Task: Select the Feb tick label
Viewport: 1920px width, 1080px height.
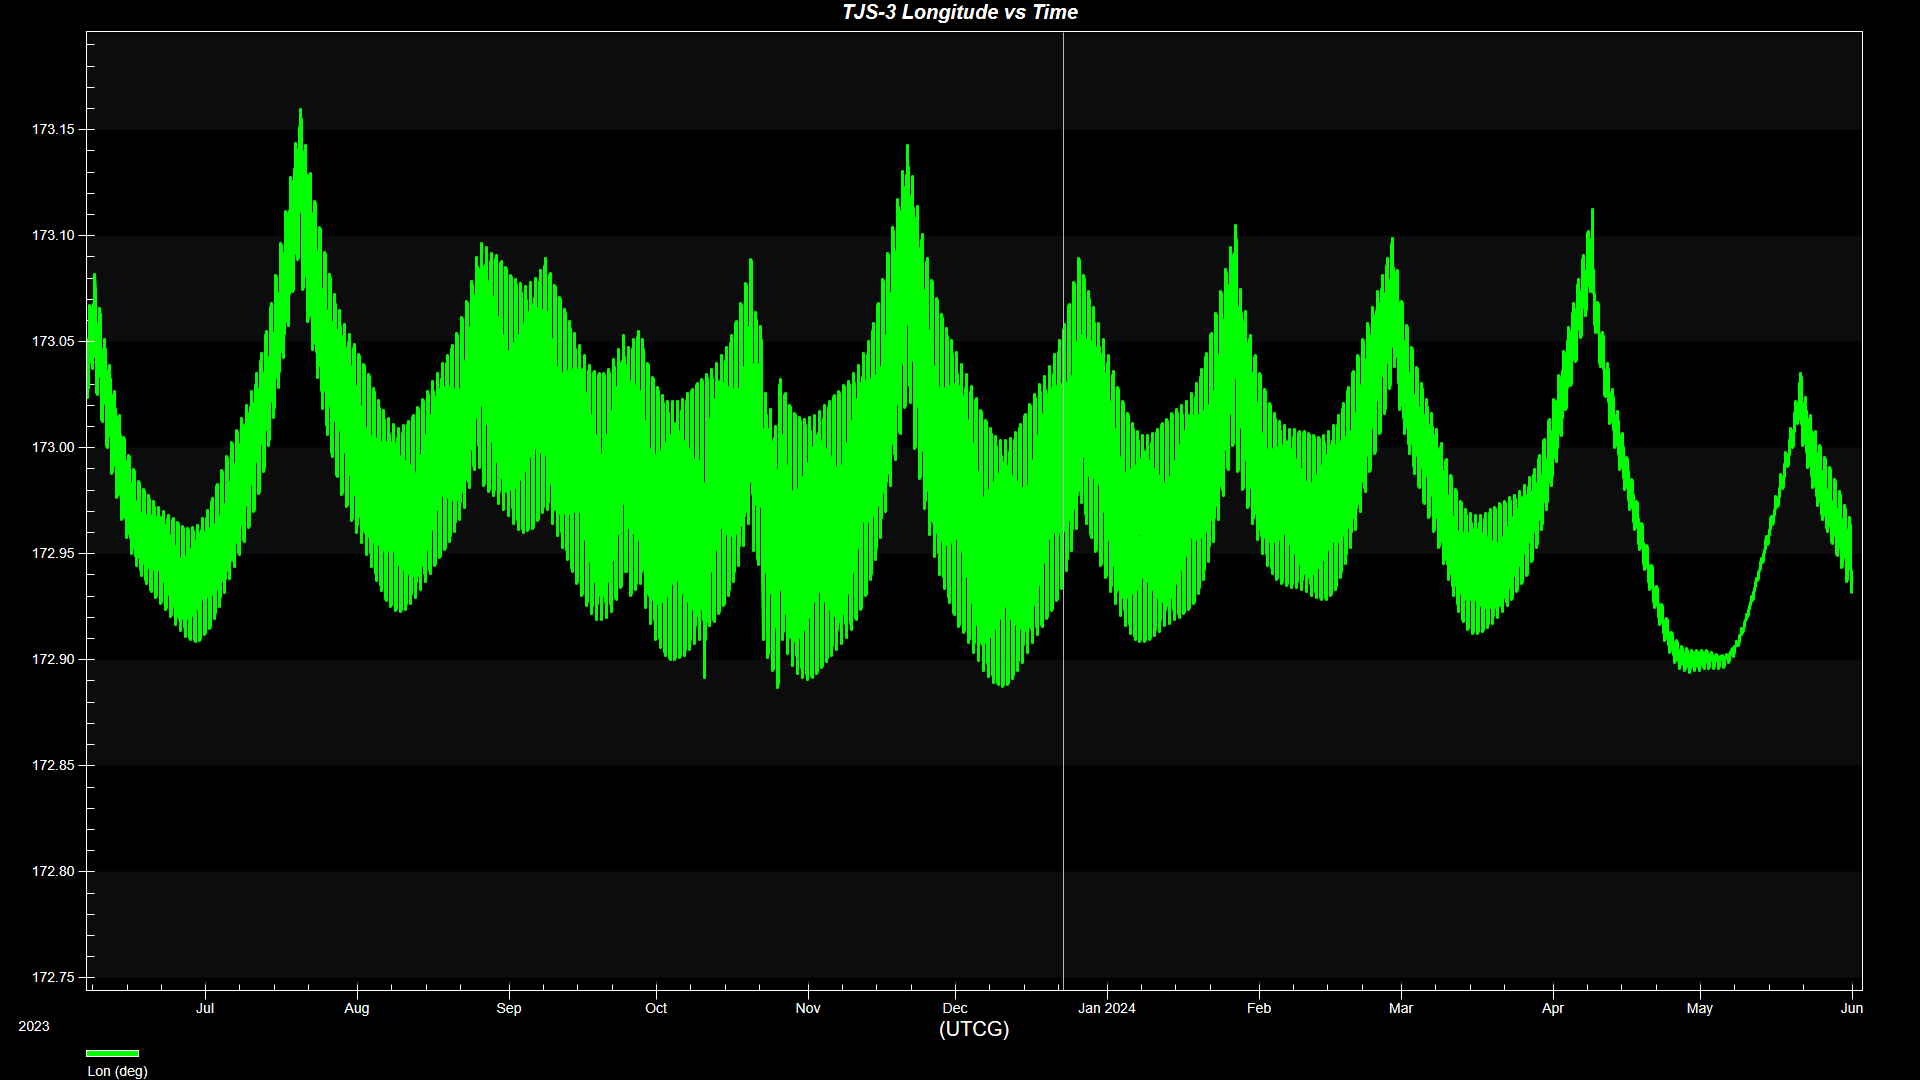Action: click(x=1259, y=1008)
